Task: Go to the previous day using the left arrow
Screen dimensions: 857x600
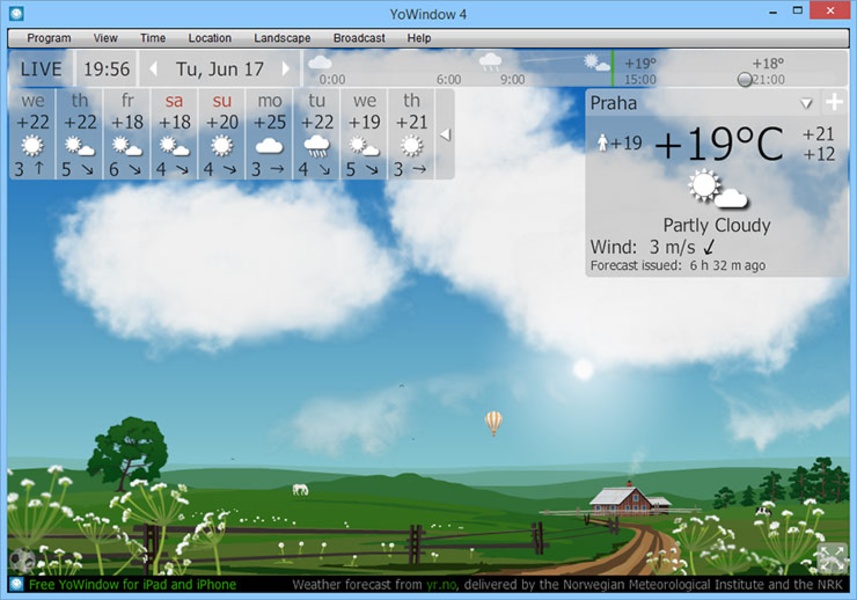Action: tap(153, 69)
